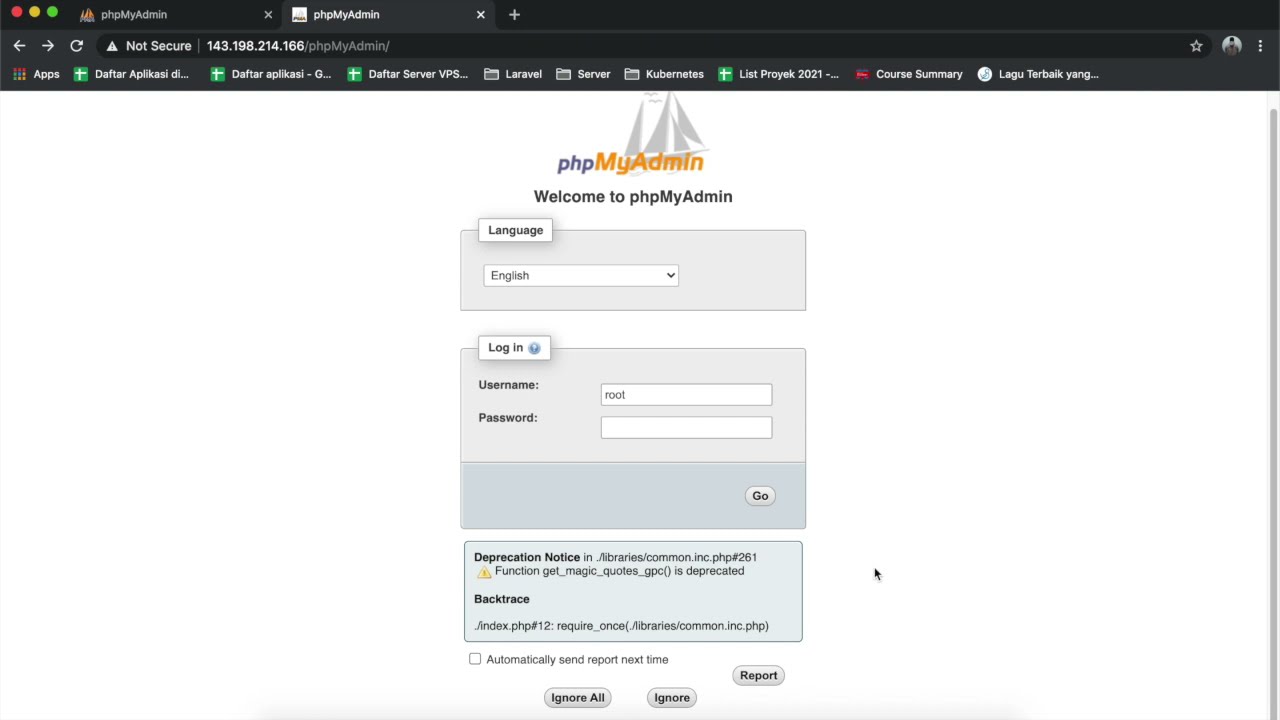Click the address bar URL
Screen dimensions: 1280x720
(298, 46)
